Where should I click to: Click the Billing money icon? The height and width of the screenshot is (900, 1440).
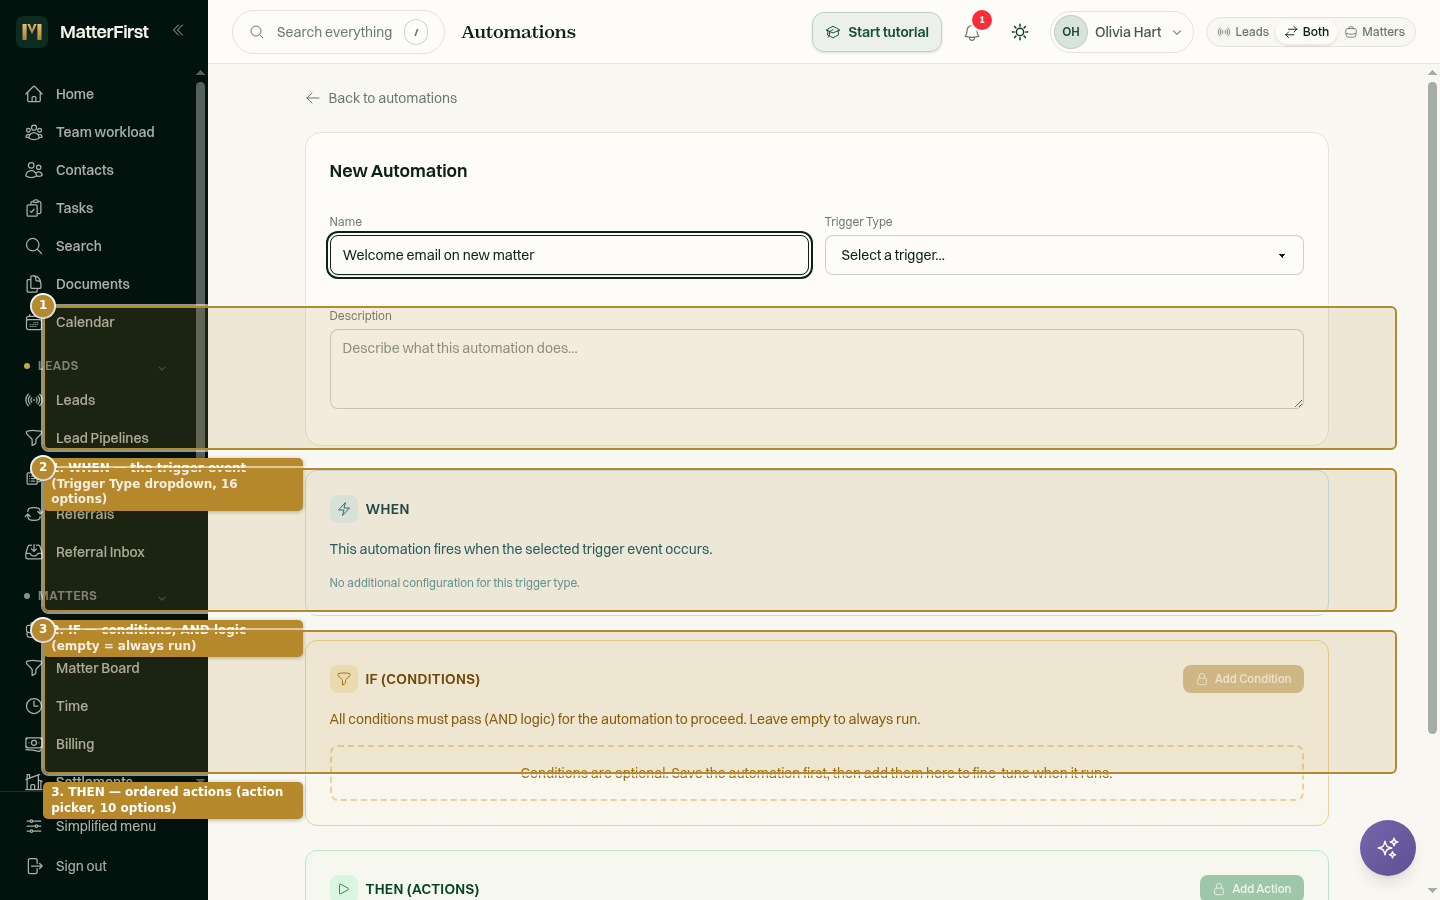tap(34, 744)
